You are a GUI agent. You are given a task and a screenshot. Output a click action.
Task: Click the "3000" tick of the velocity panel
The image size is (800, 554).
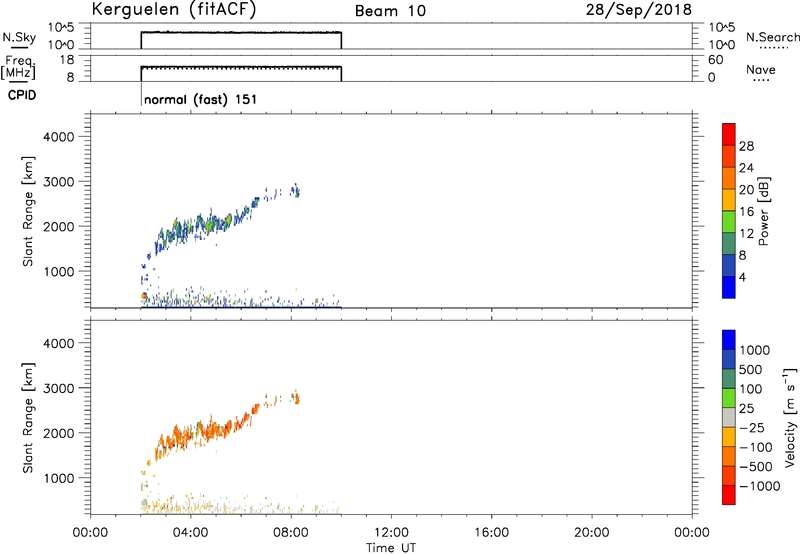click(x=59, y=388)
